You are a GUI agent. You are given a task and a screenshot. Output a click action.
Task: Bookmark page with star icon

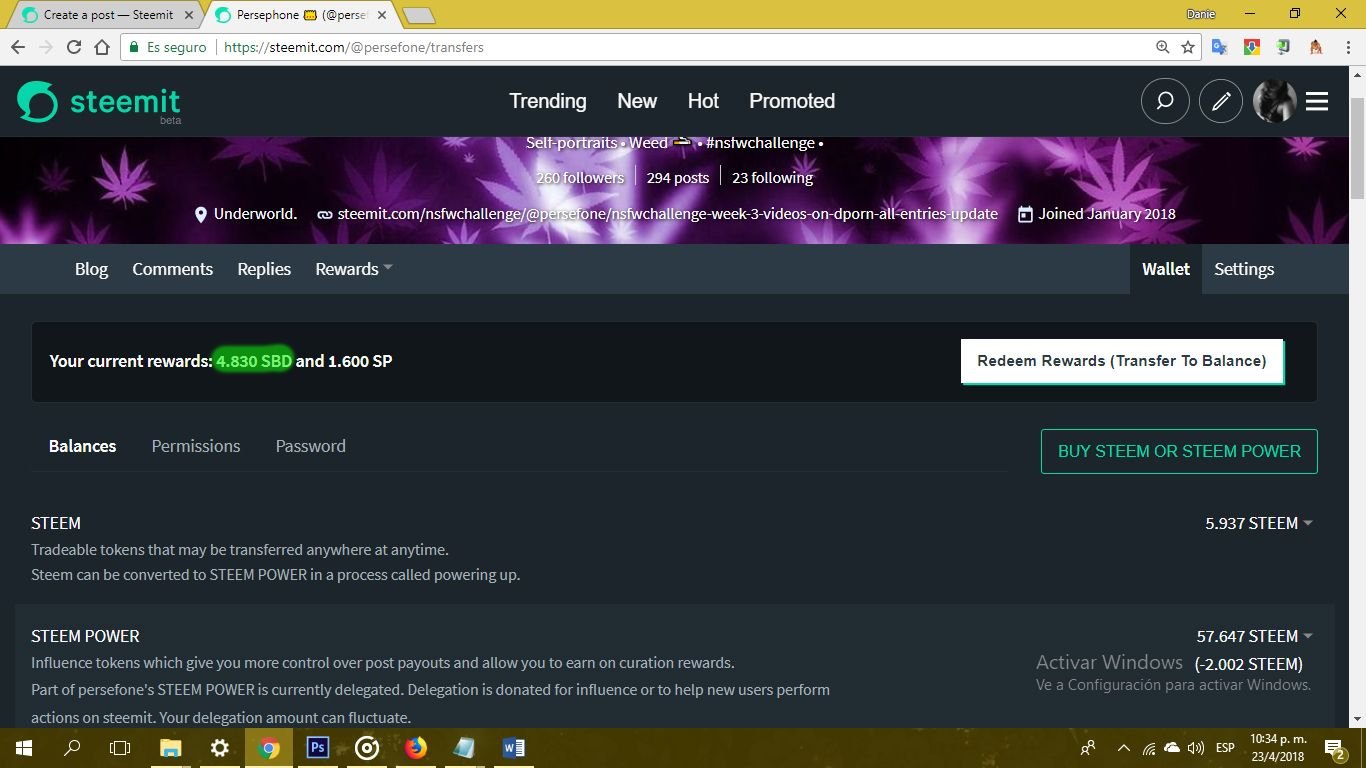click(x=1188, y=47)
